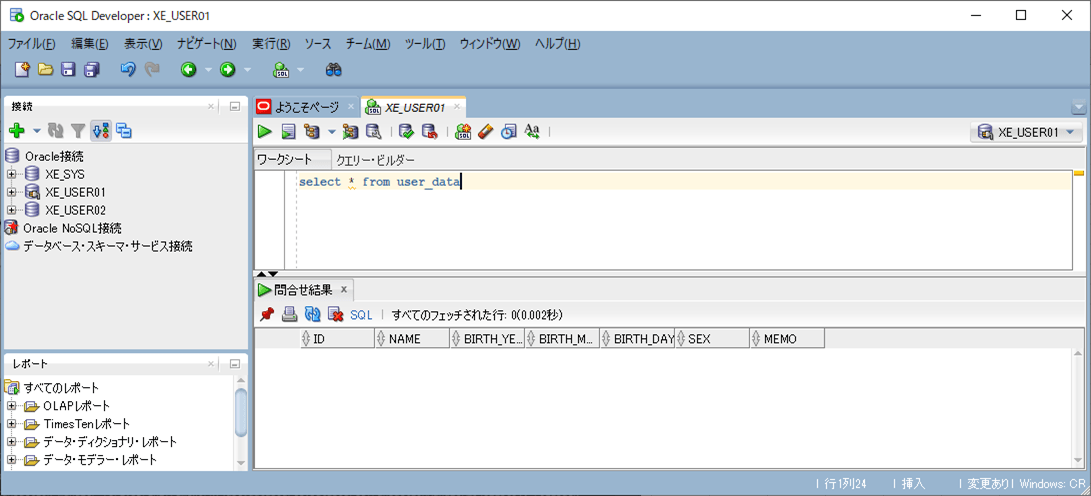Expand the XE_SYS connection node

pyautogui.click(x=12, y=174)
